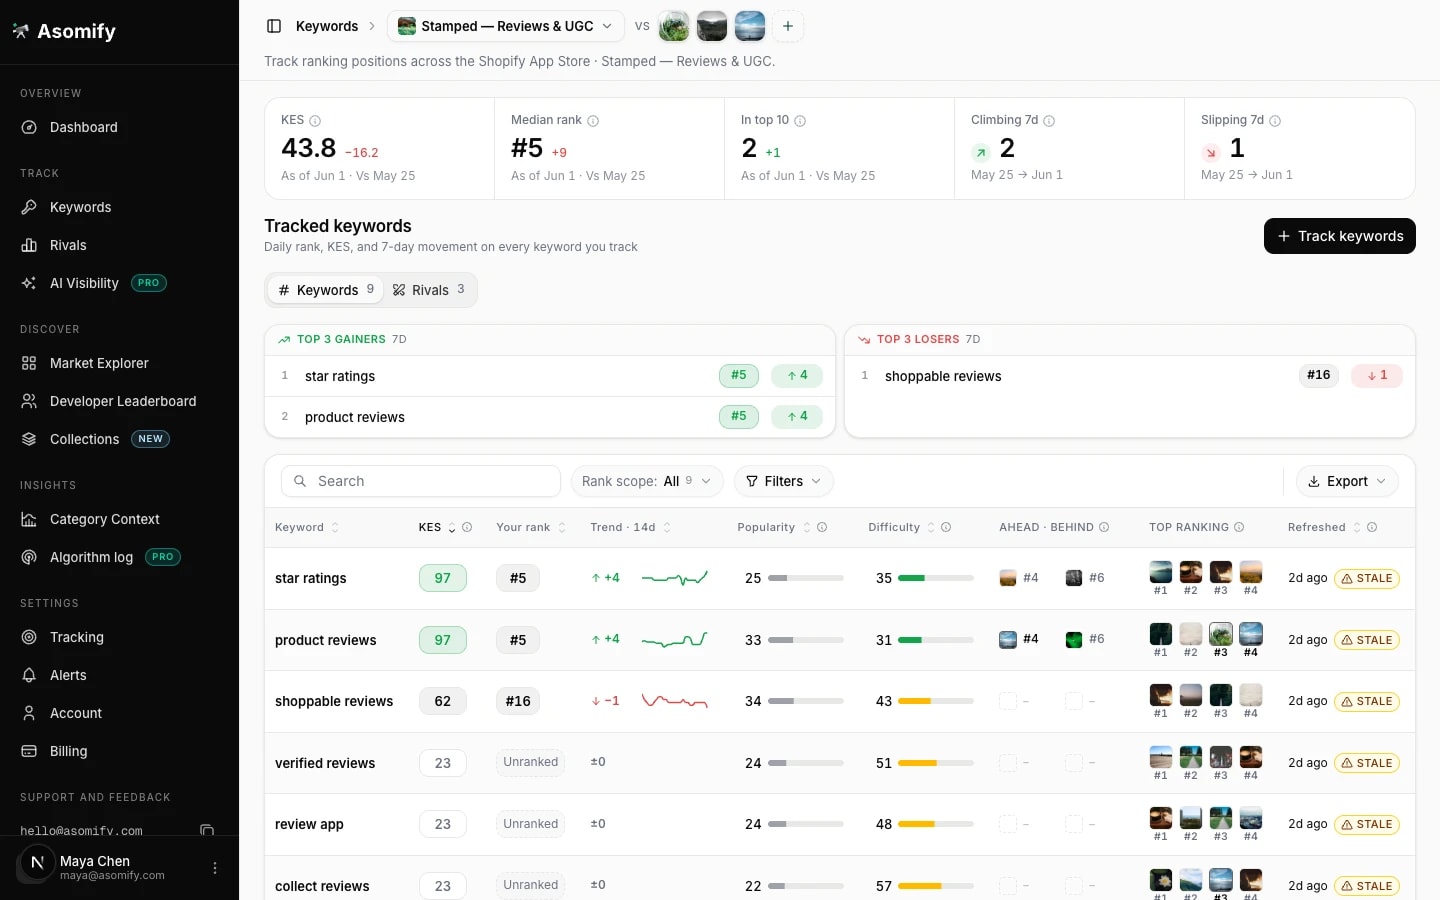Image resolution: width=1440 pixels, height=900 pixels.
Task: Show Top Ranking column info icon
Action: pyautogui.click(x=1239, y=527)
